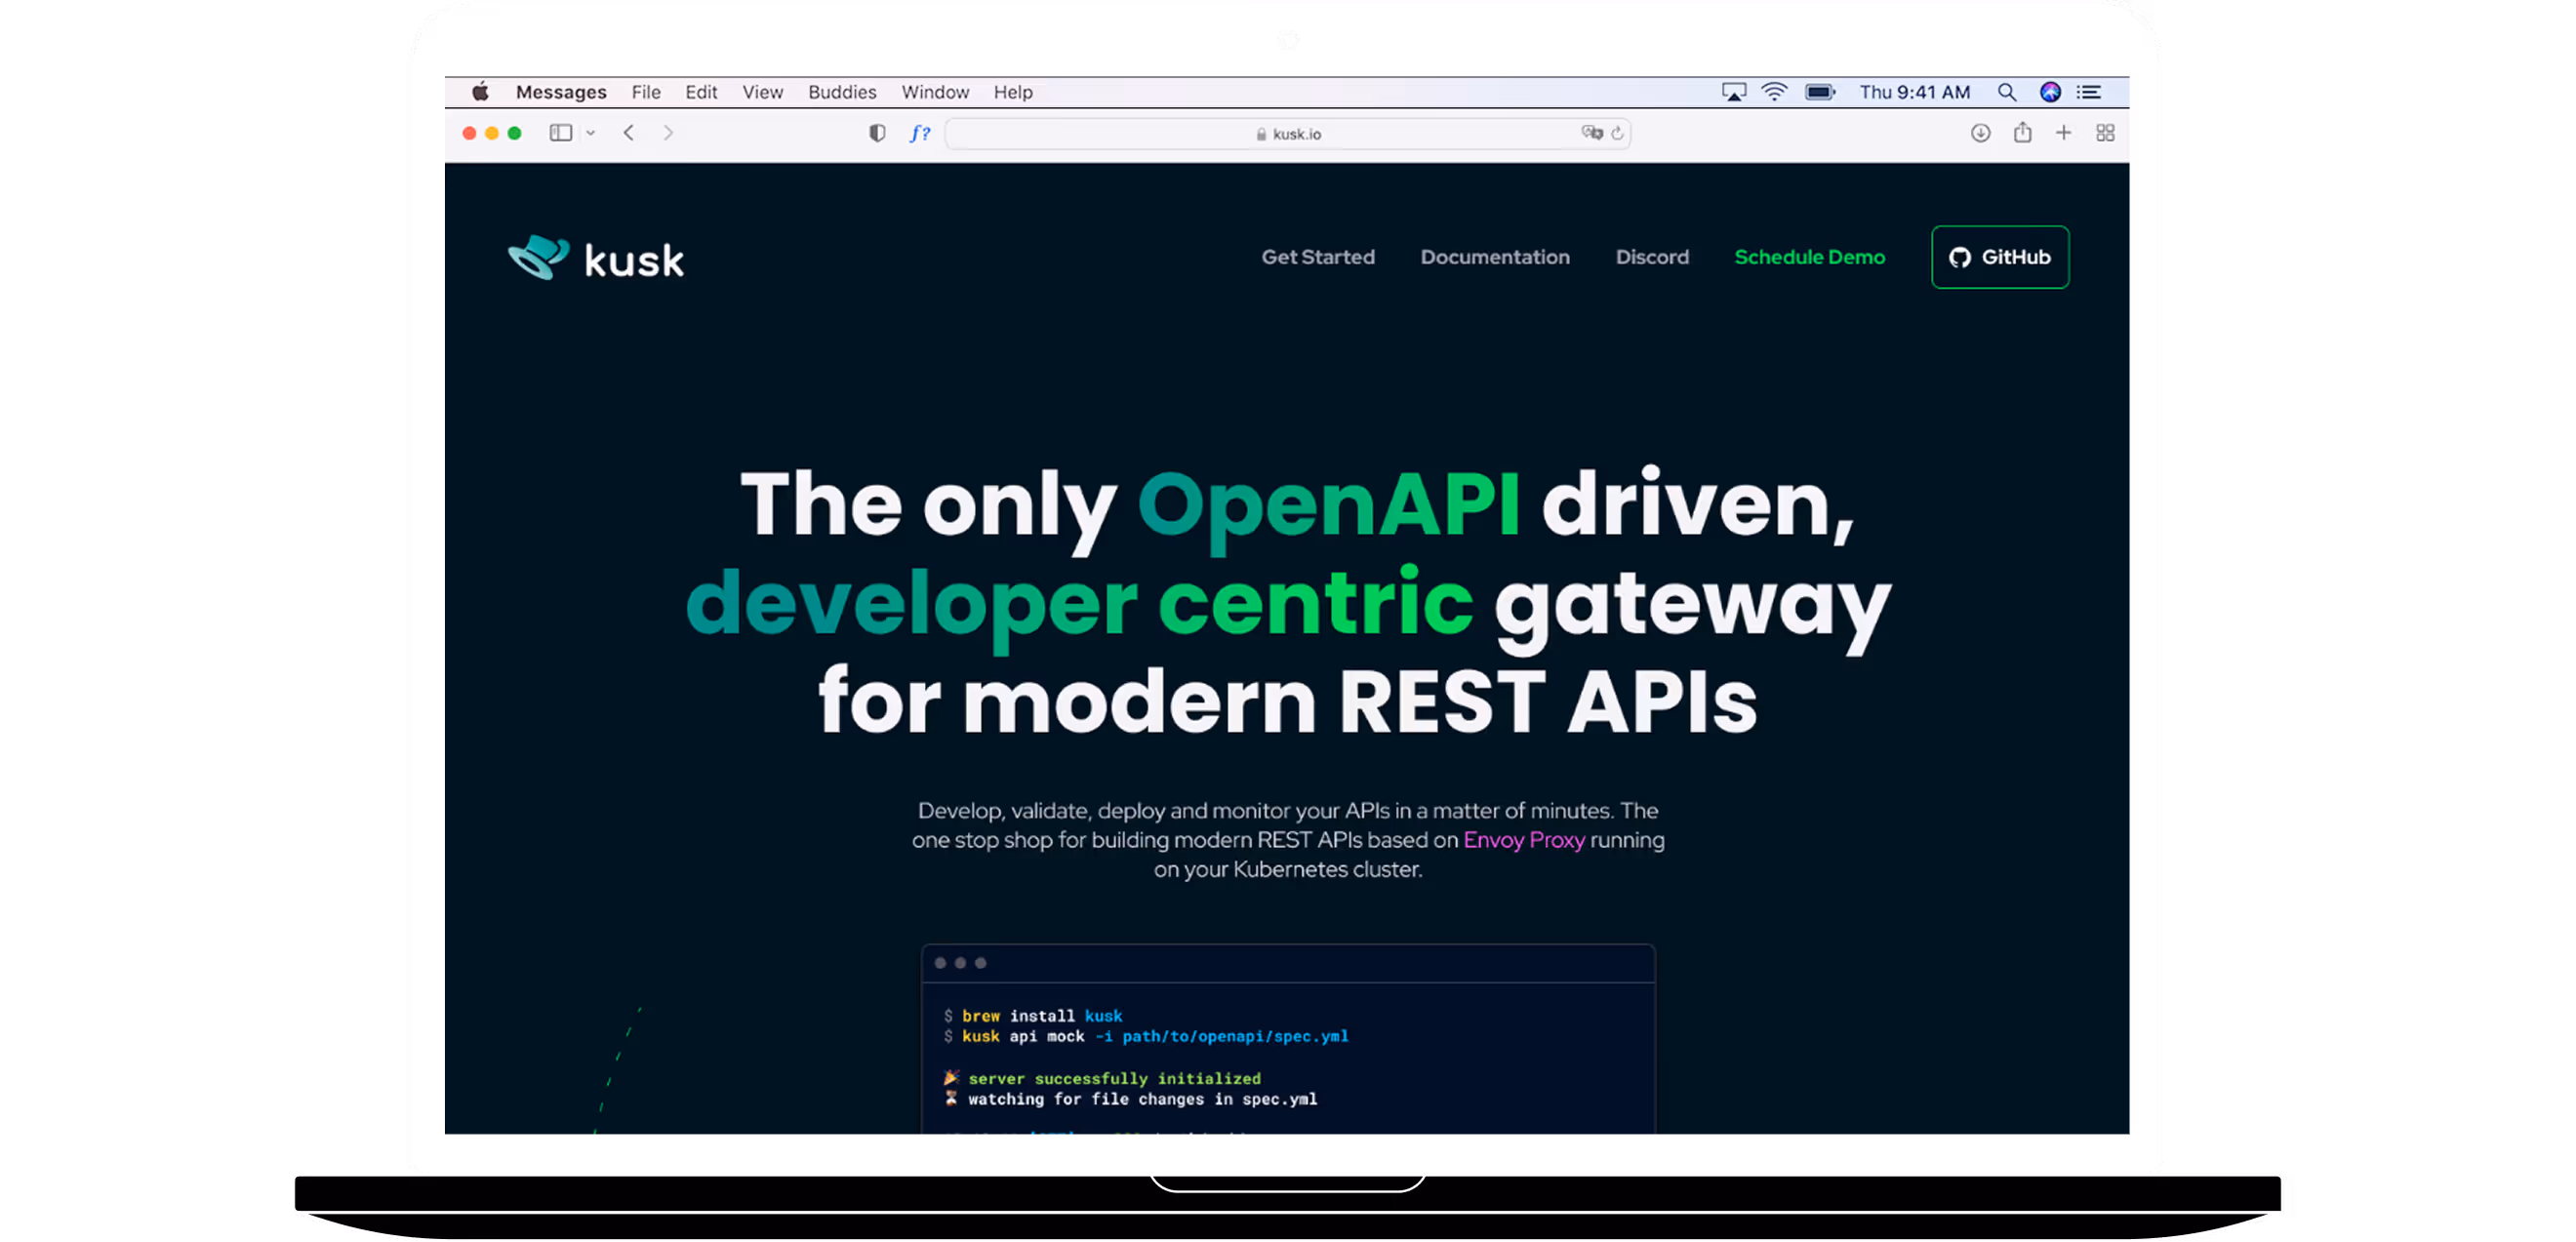Image resolution: width=2576 pixels, height=1242 pixels.
Task: Open the Window menu
Action: point(935,92)
